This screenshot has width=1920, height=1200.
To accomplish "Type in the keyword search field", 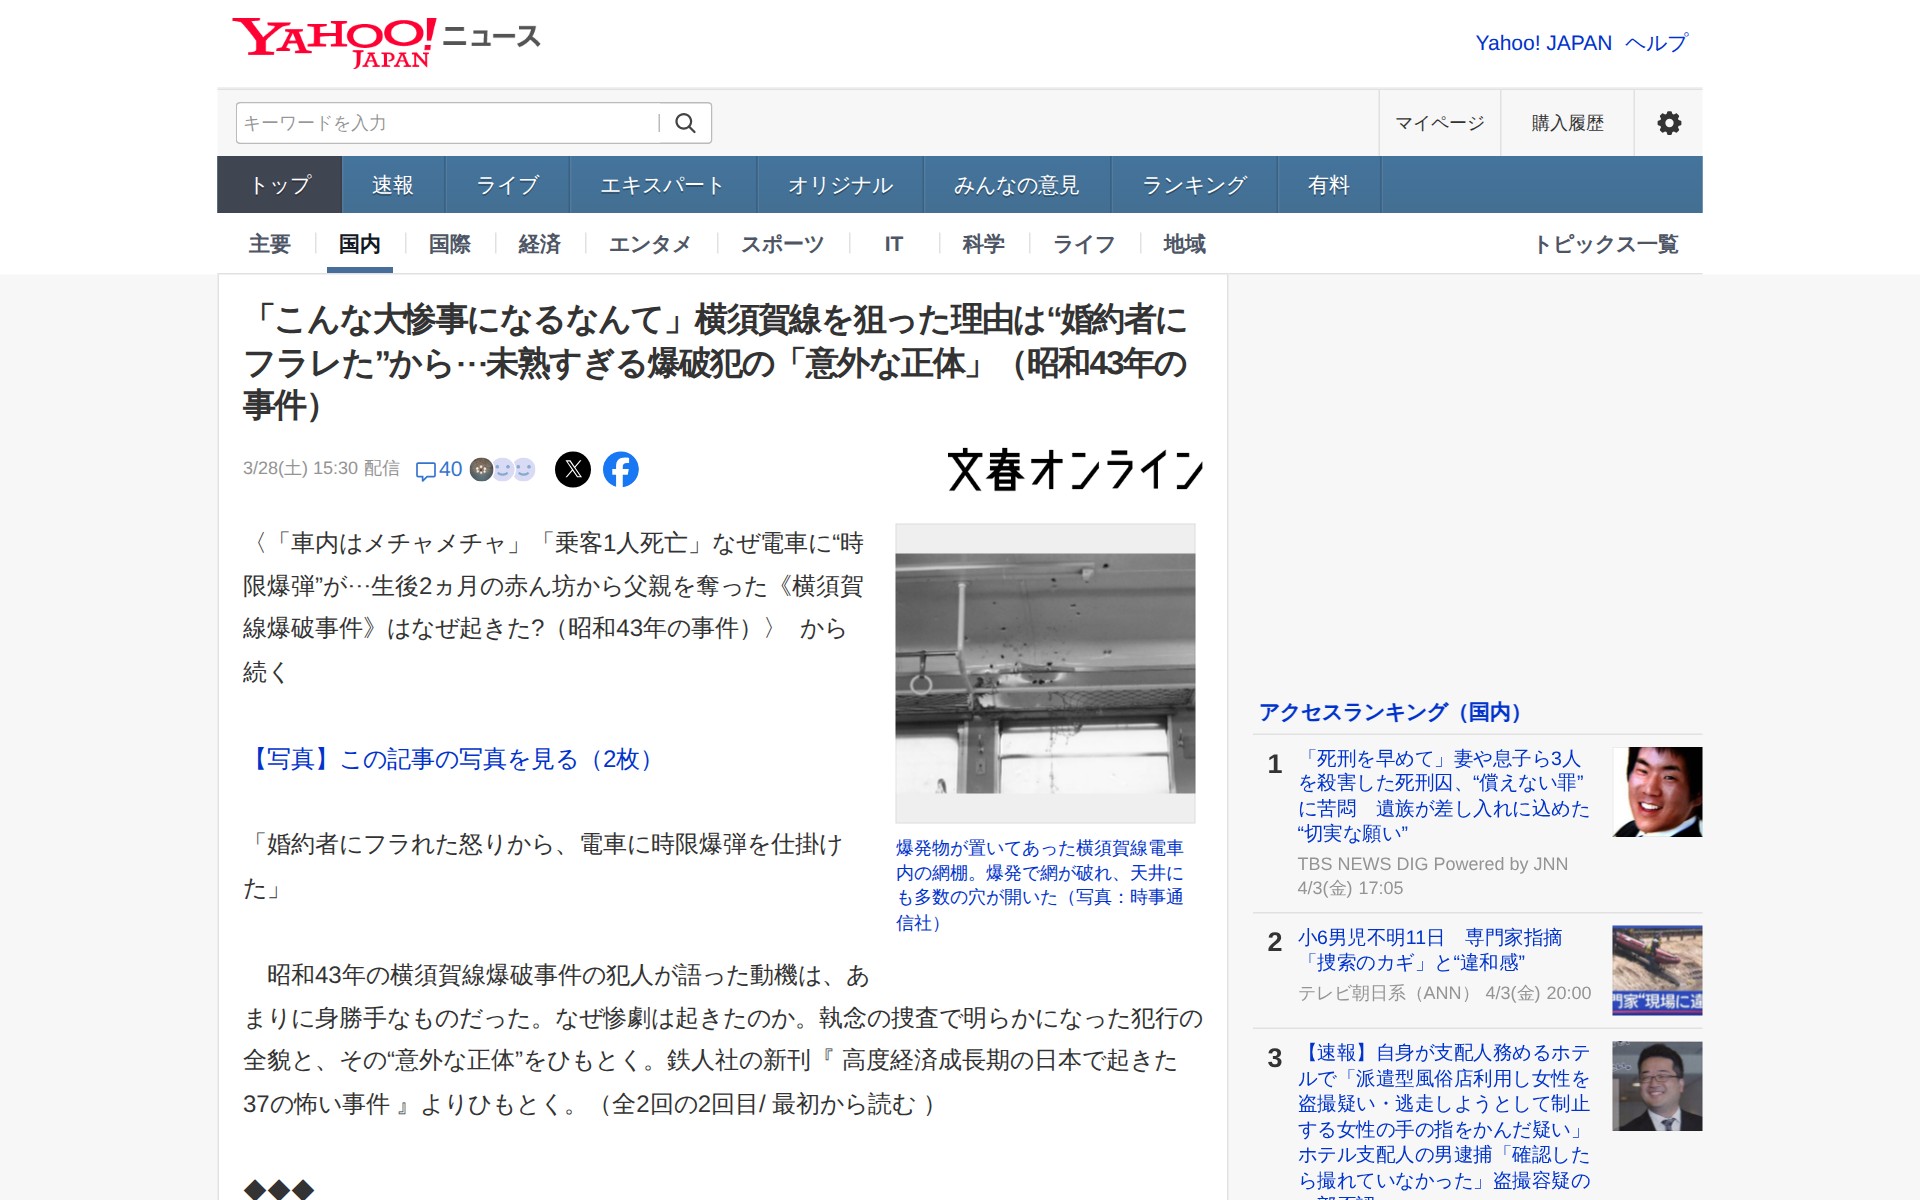I will coord(445,123).
